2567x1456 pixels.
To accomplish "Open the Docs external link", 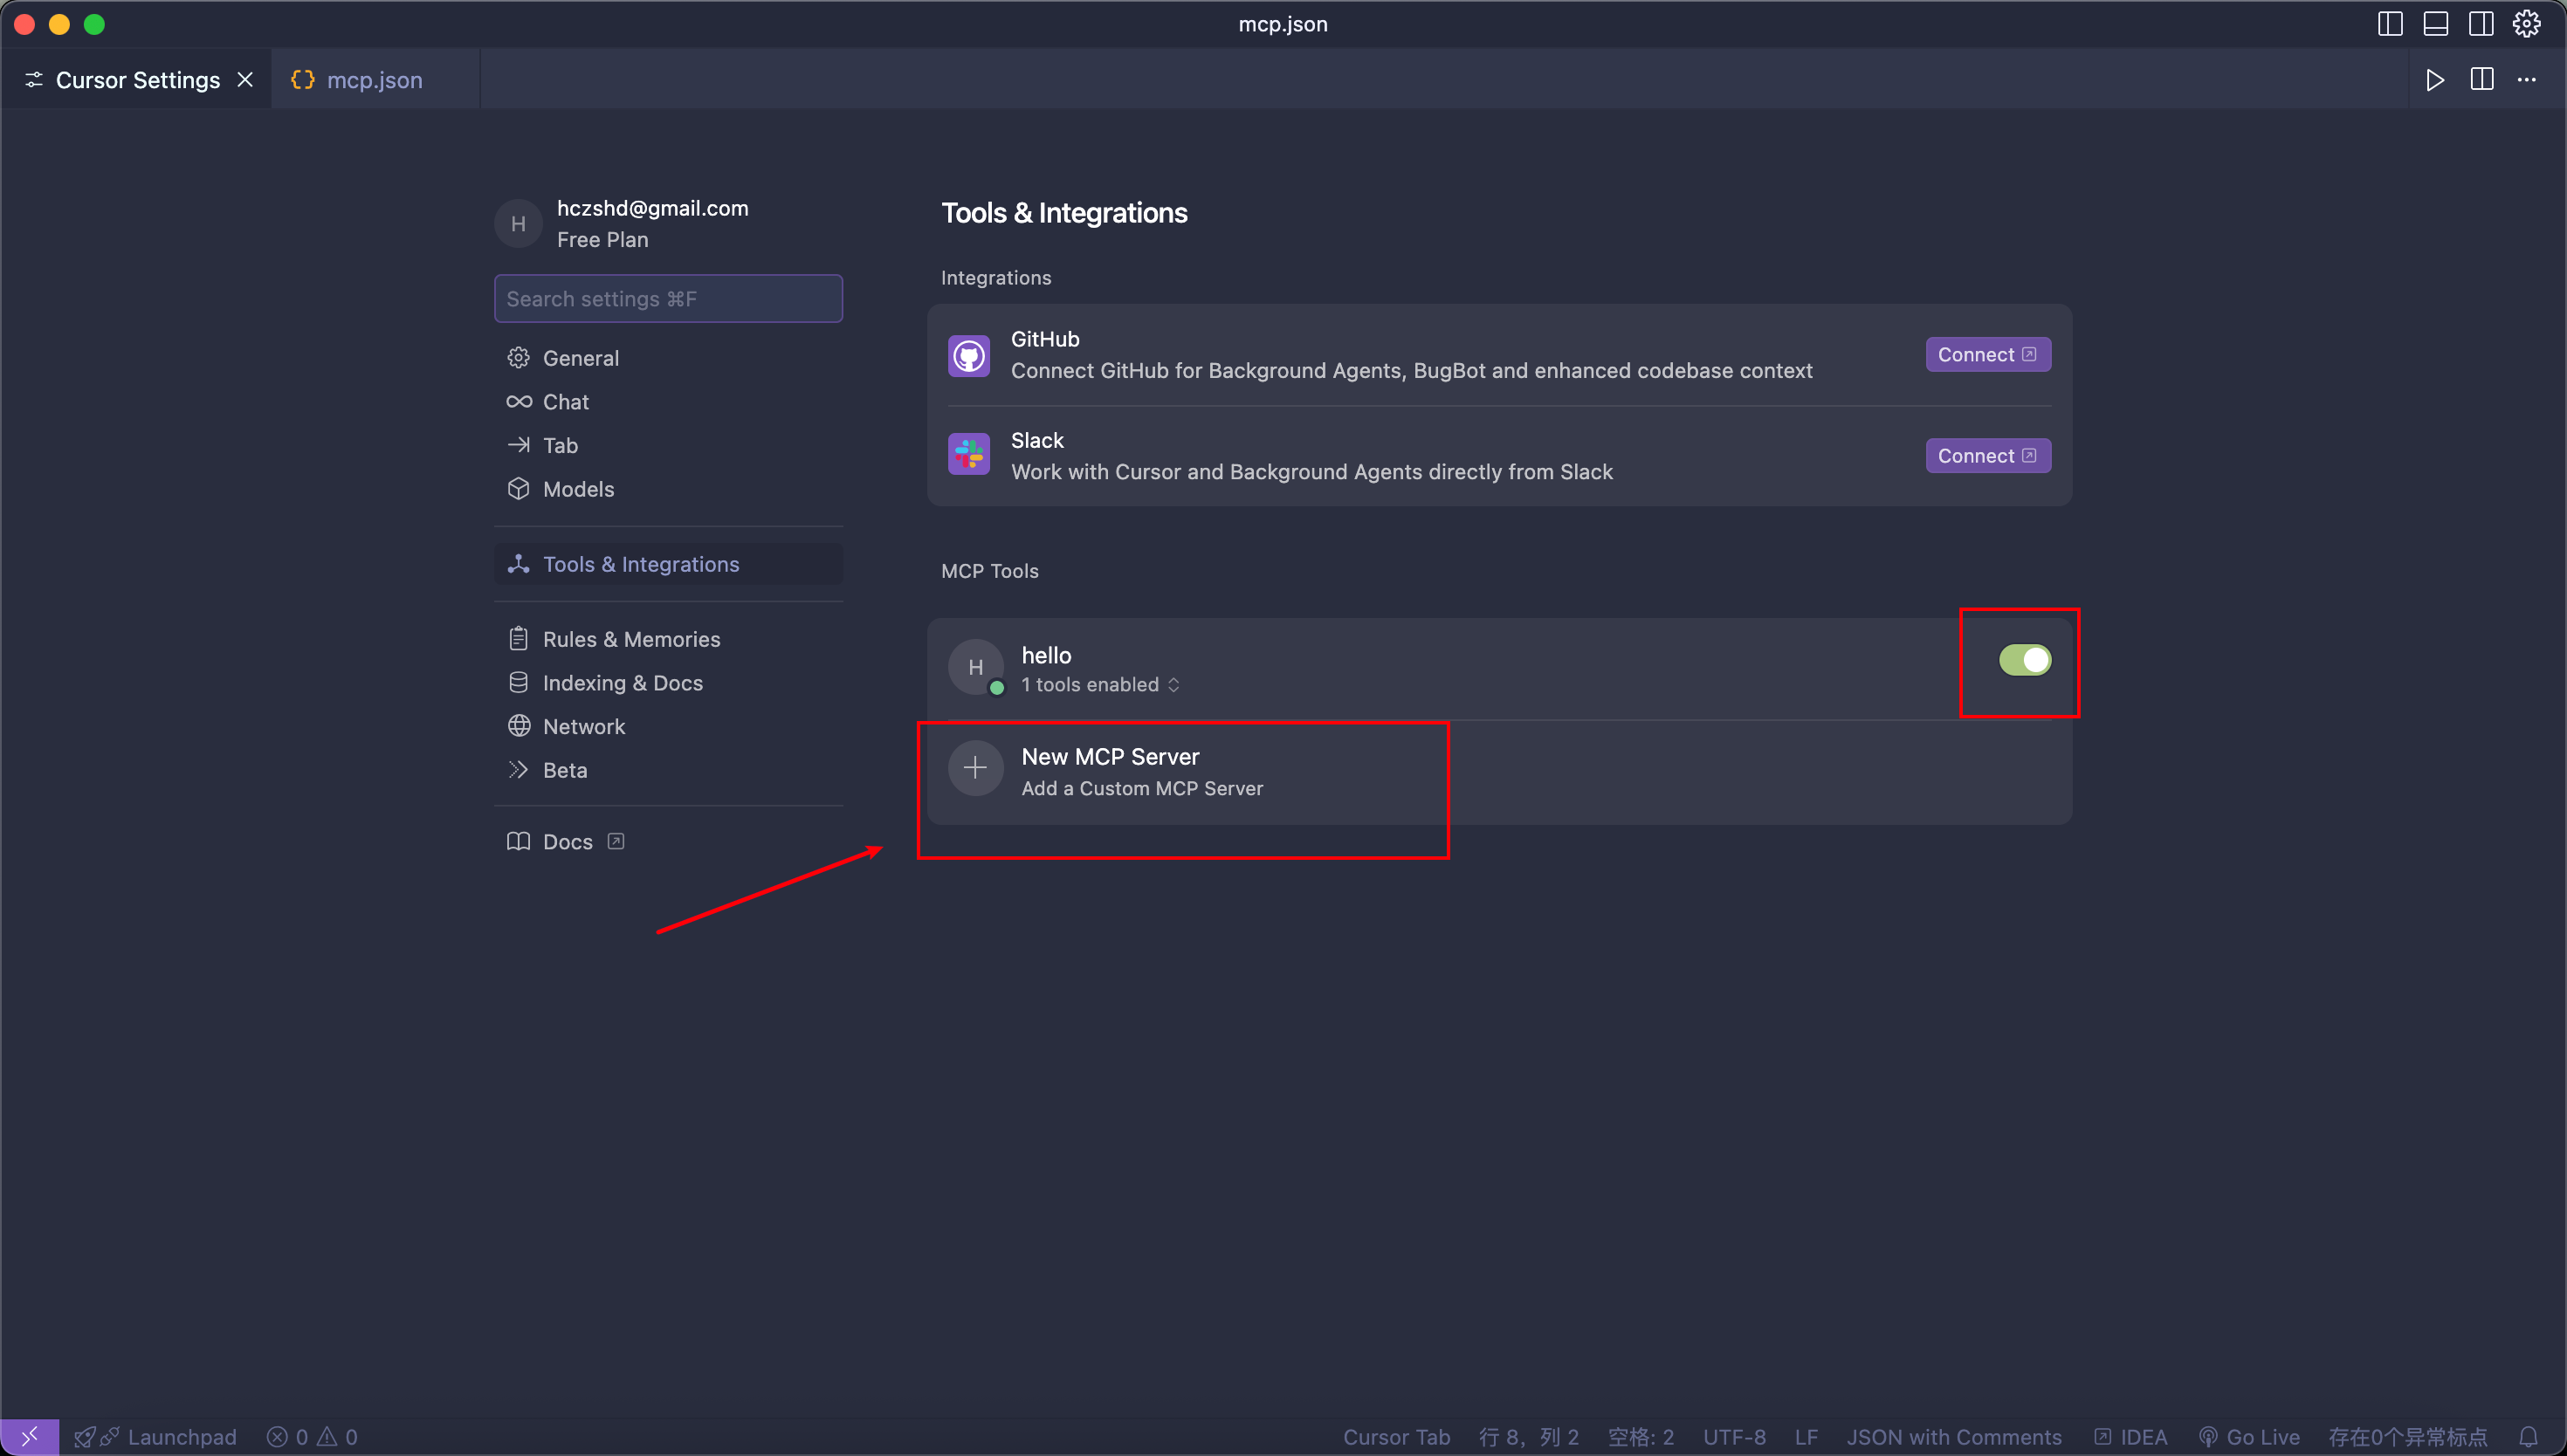I will [668, 842].
